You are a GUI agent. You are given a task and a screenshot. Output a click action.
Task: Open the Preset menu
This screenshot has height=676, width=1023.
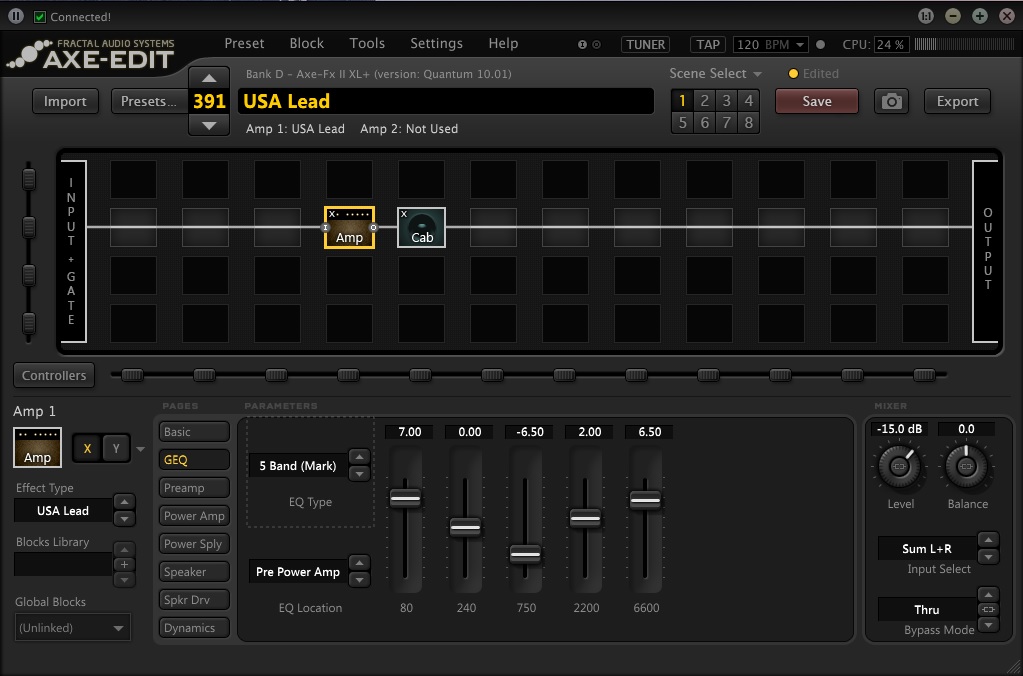245,44
